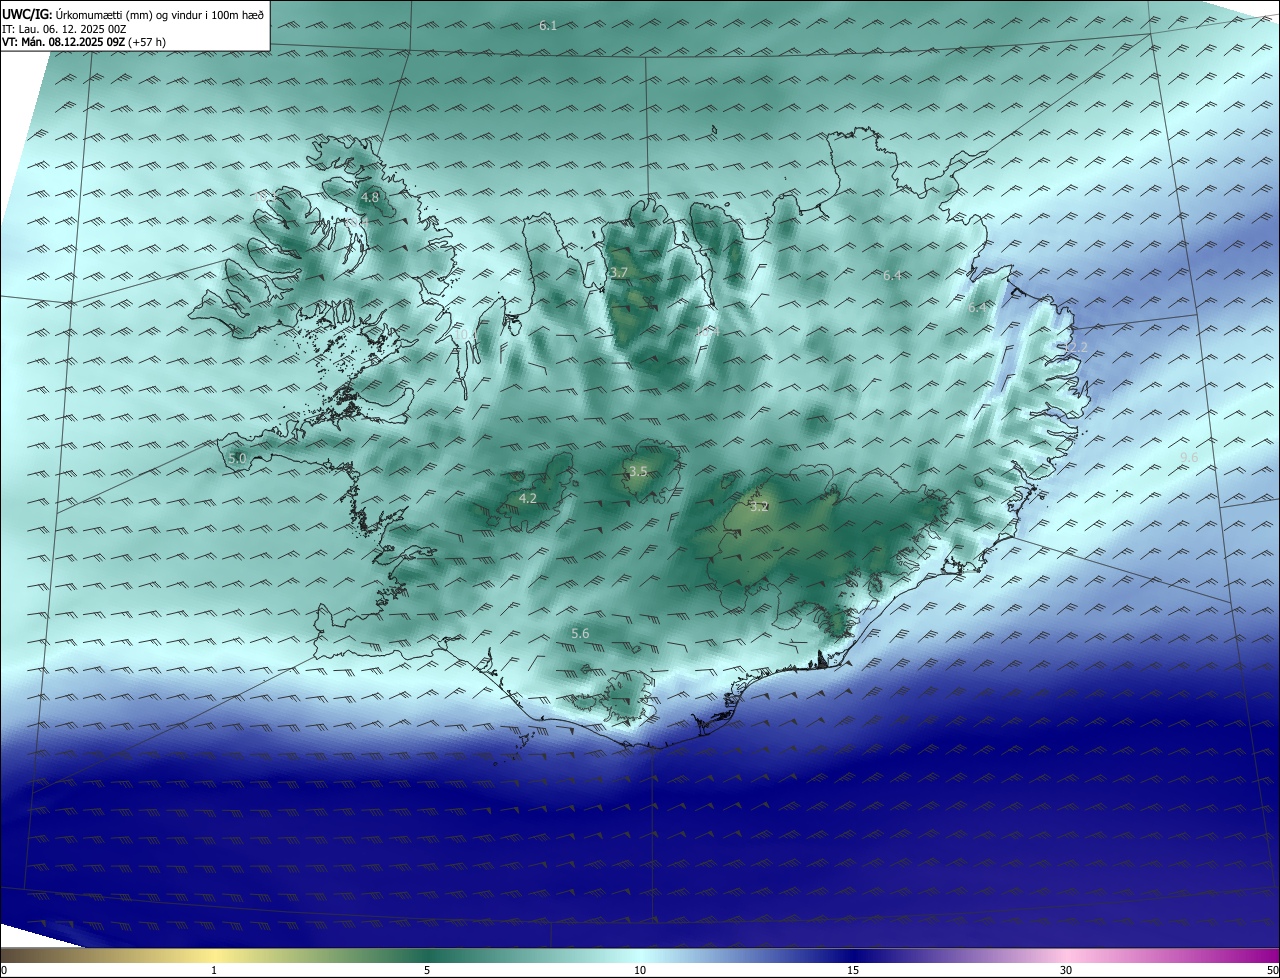Pick the pink segment of the colorbar
The image size is (1280, 978).
tap(1066, 955)
